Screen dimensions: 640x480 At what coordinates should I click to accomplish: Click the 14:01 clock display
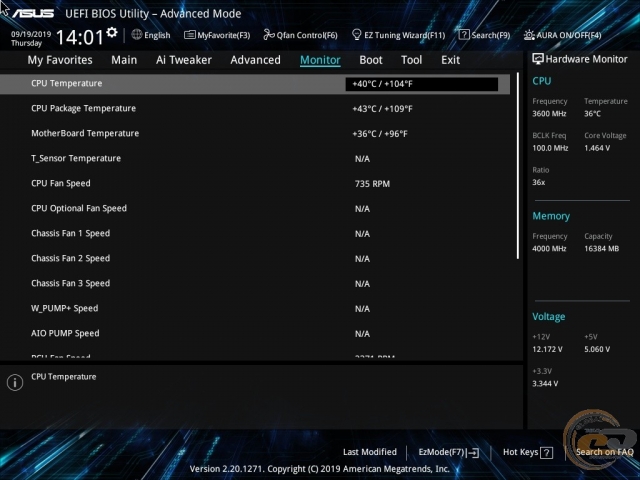[x=80, y=38]
